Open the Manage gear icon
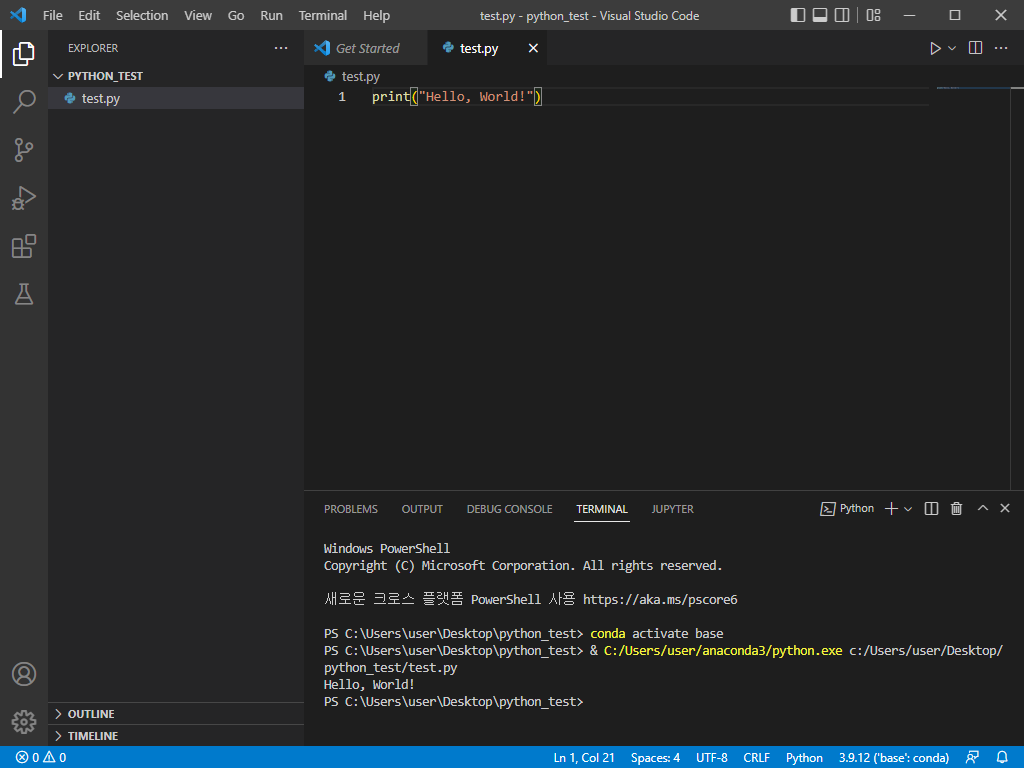The width and height of the screenshot is (1024, 768). [24, 722]
